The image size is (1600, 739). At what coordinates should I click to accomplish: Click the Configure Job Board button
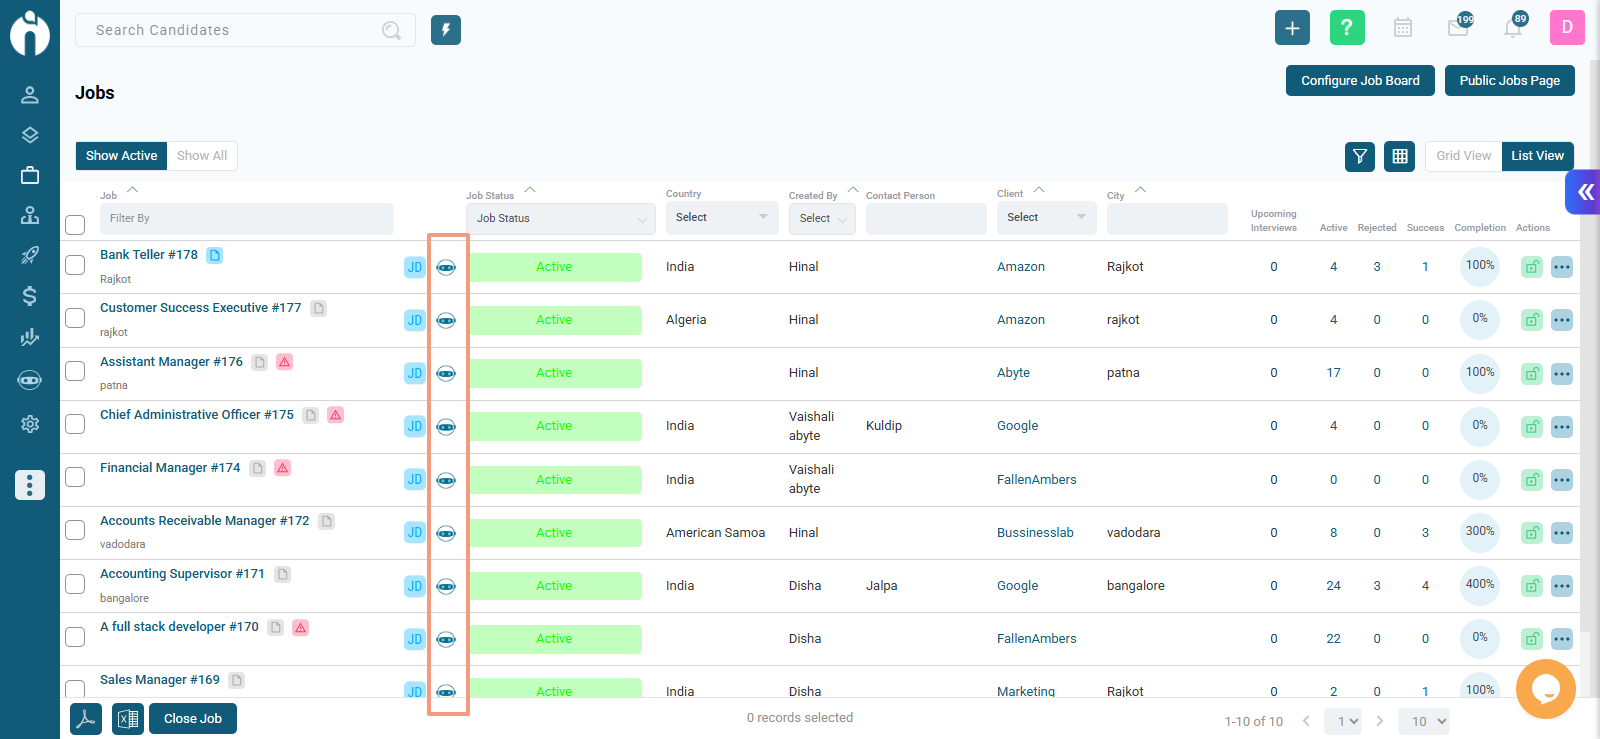(x=1360, y=81)
